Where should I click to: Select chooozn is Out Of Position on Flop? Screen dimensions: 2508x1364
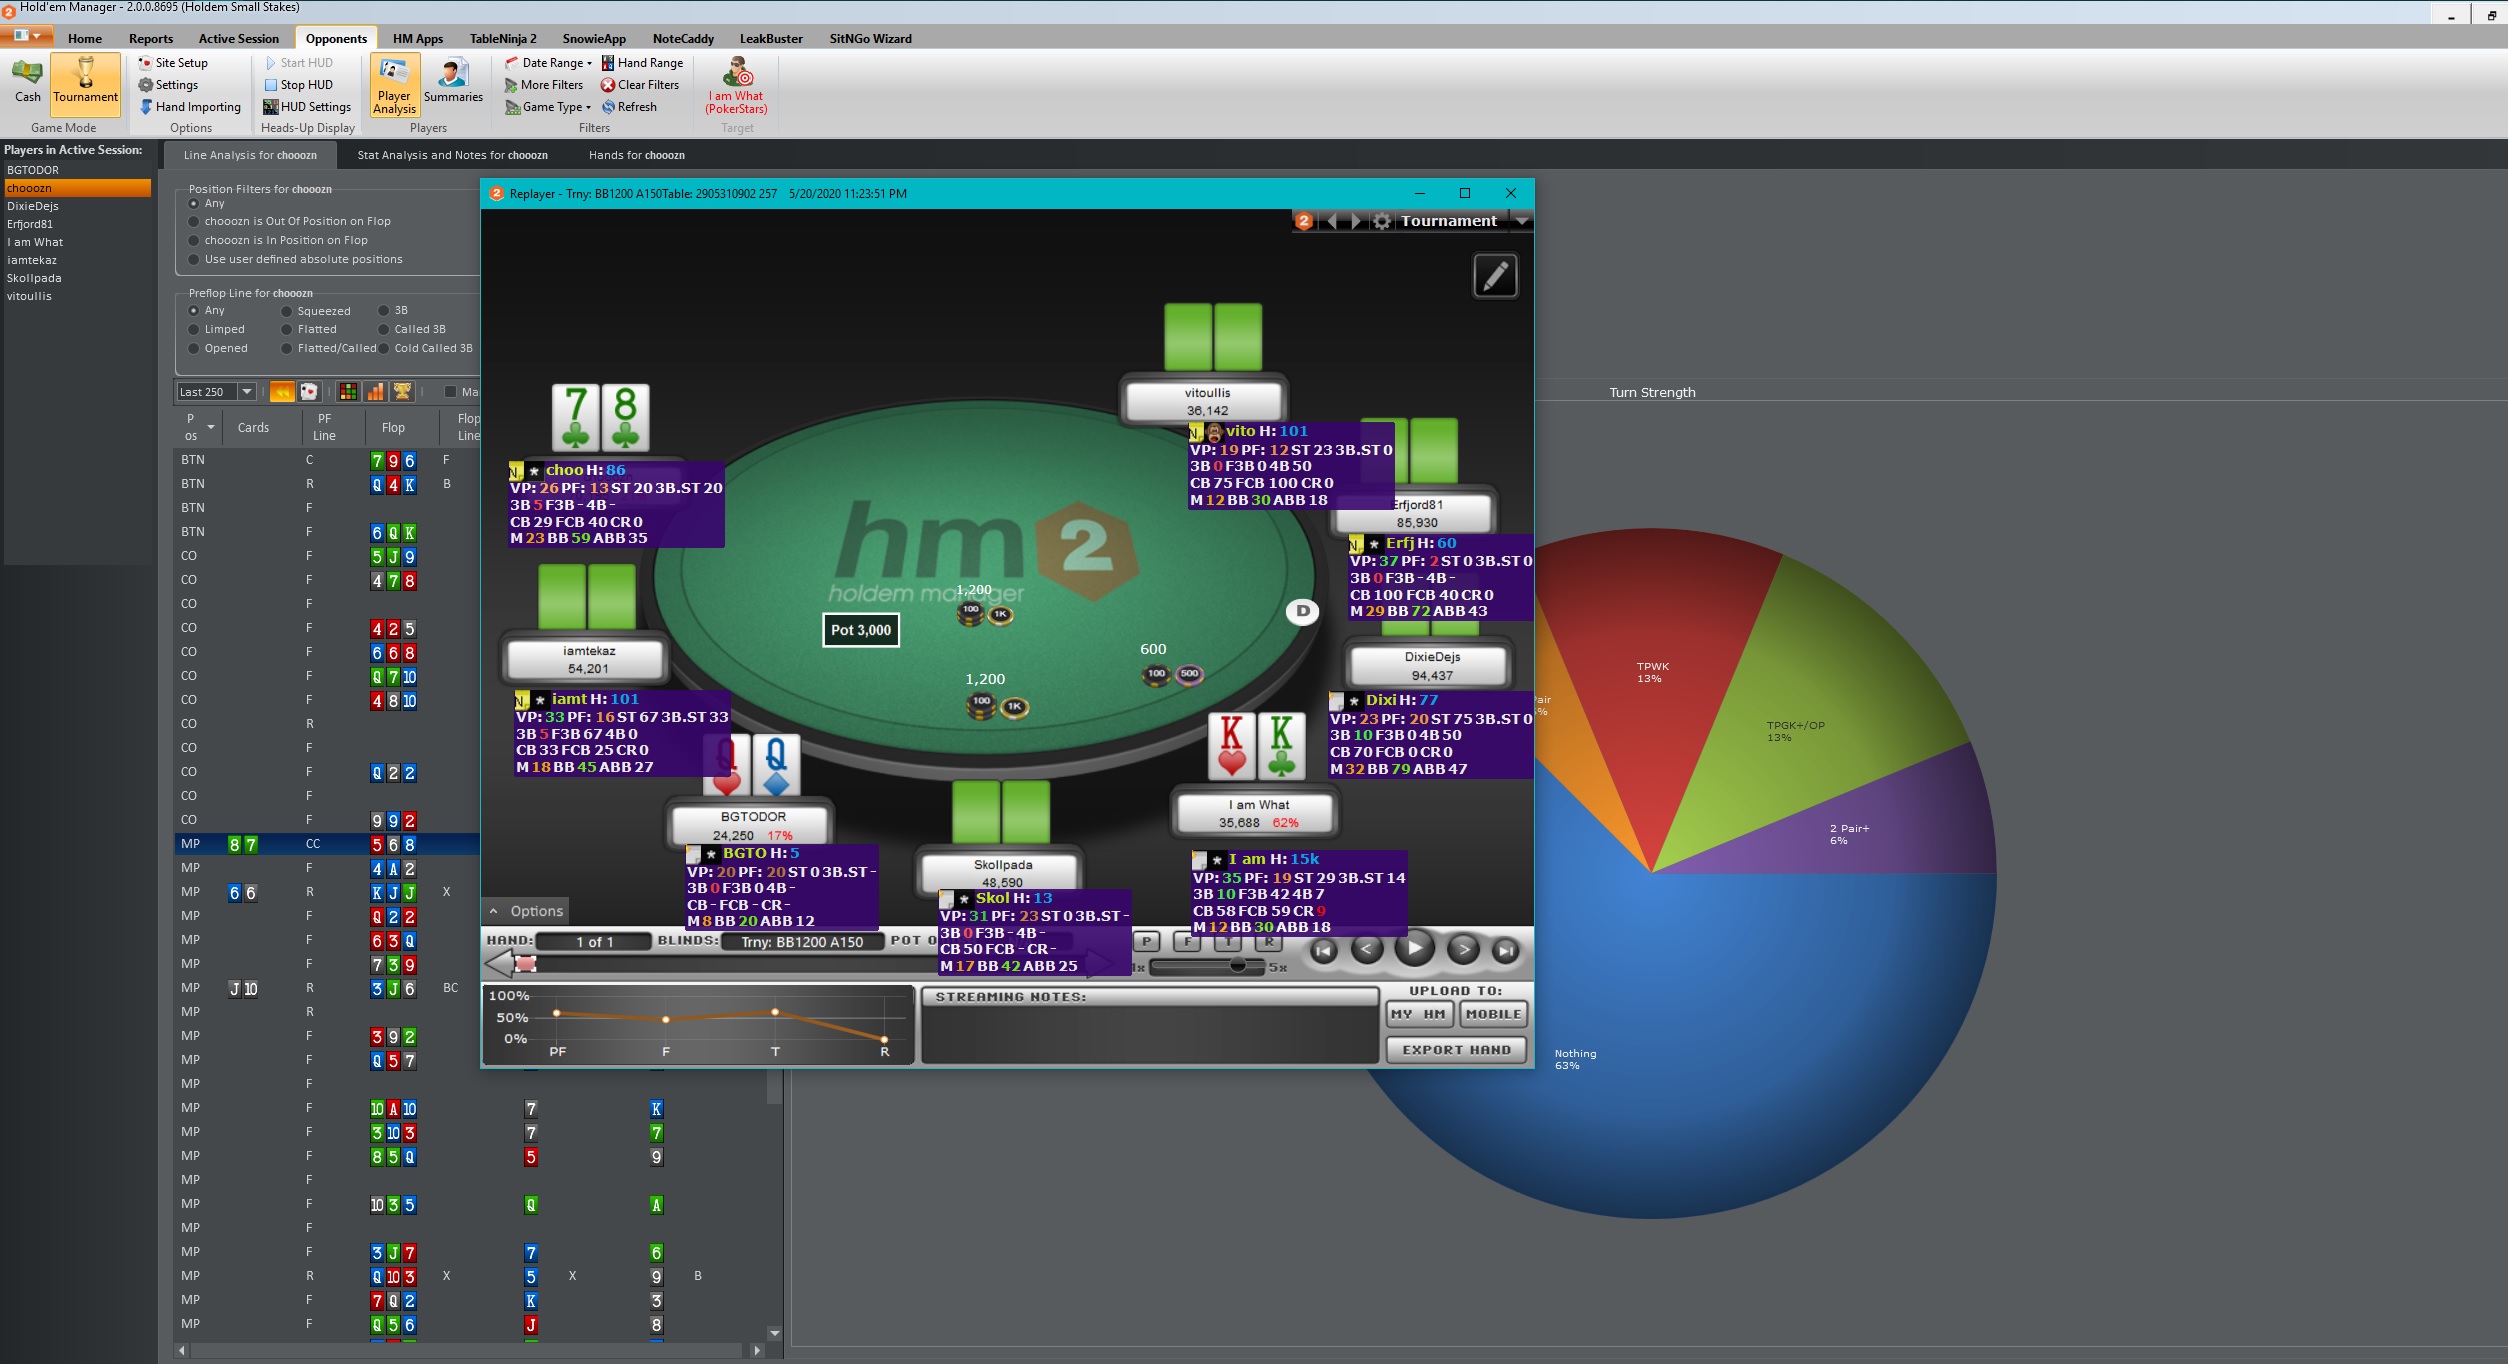tap(194, 222)
